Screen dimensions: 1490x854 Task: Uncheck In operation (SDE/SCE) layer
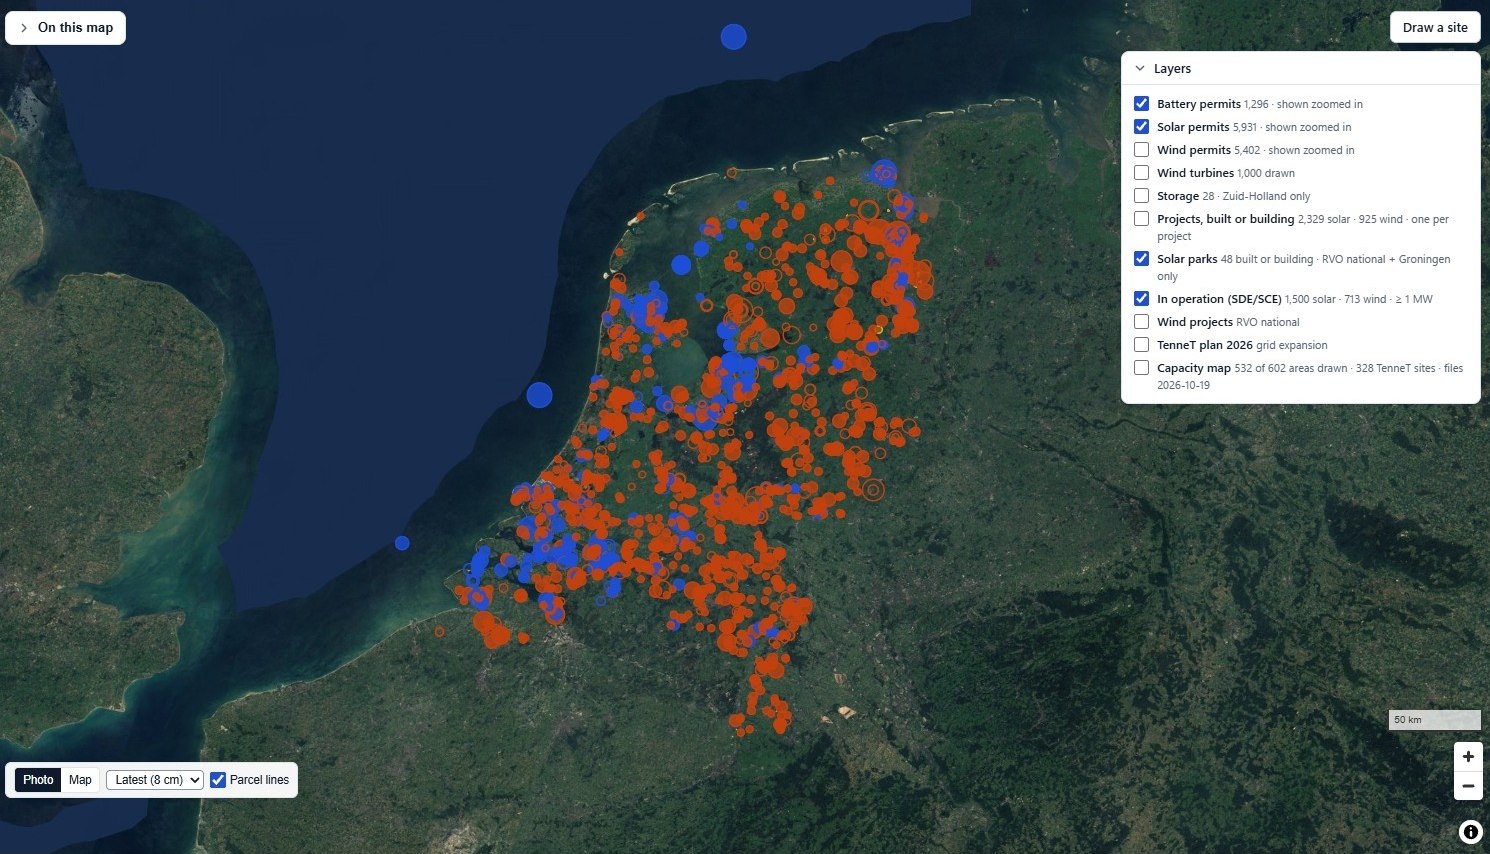pyautogui.click(x=1141, y=299)
